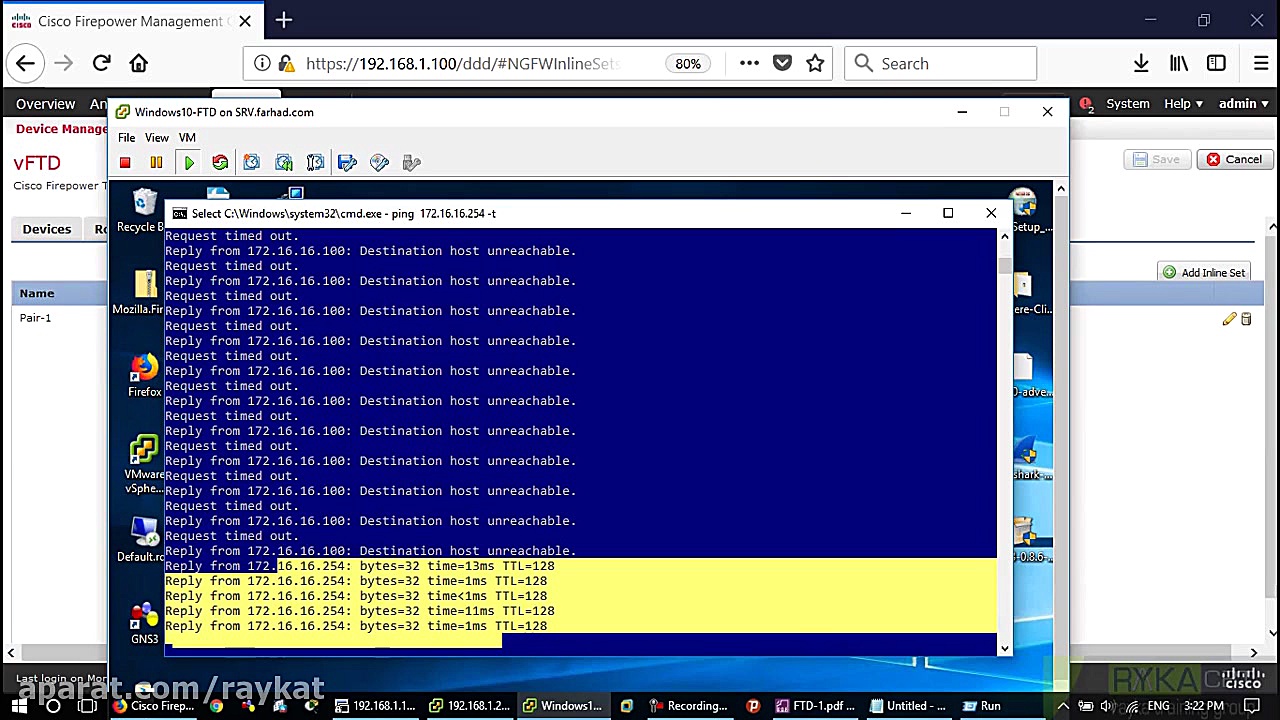Open the admin dropdown in Firepower Management
The image size is (1280, 720).
pyautogui.click(x=1242, y=103)
